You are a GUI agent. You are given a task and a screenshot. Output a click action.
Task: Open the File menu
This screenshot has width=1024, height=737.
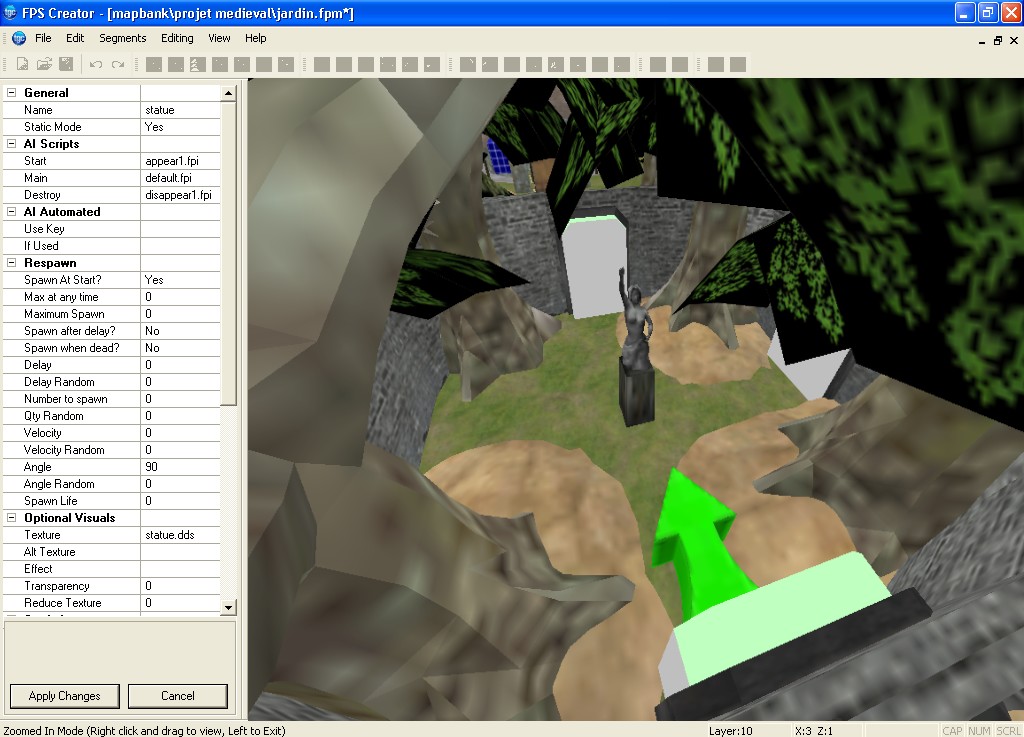click(43, 39)
